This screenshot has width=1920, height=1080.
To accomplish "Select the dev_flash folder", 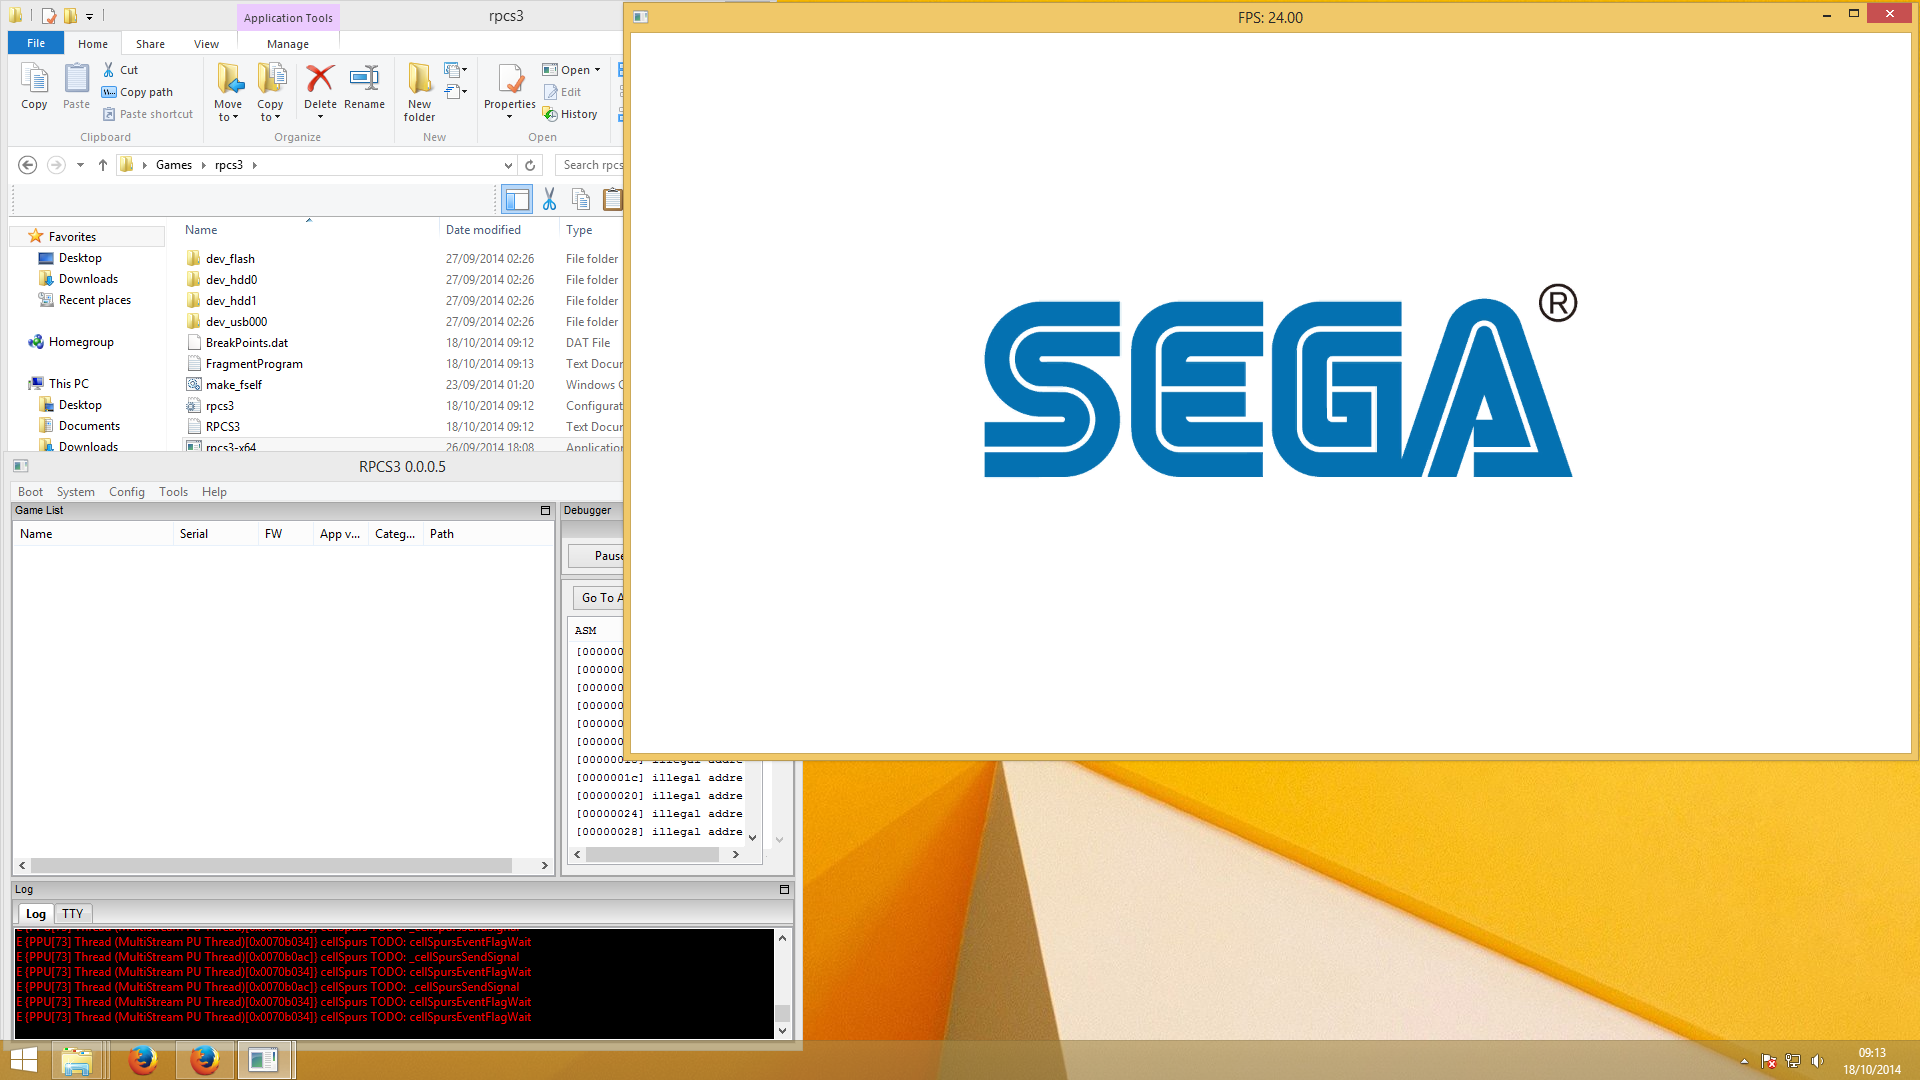I will pyautogui.click(x=230, y=259).
